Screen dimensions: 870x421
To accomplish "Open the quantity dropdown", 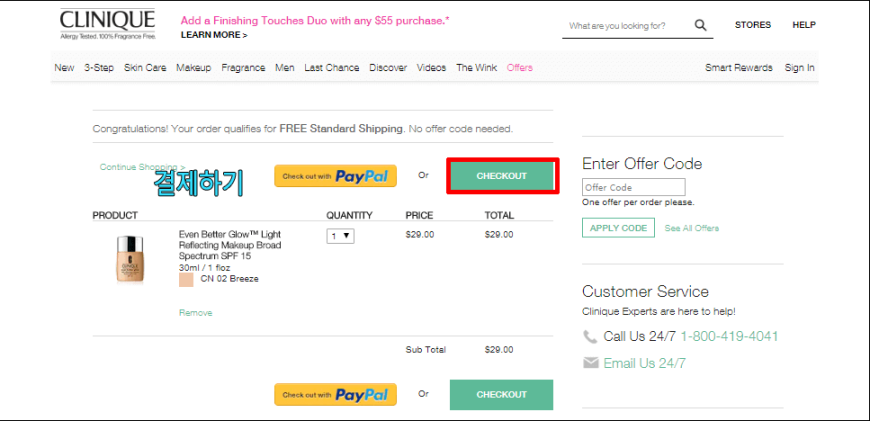I will click(x=340, y=236).
